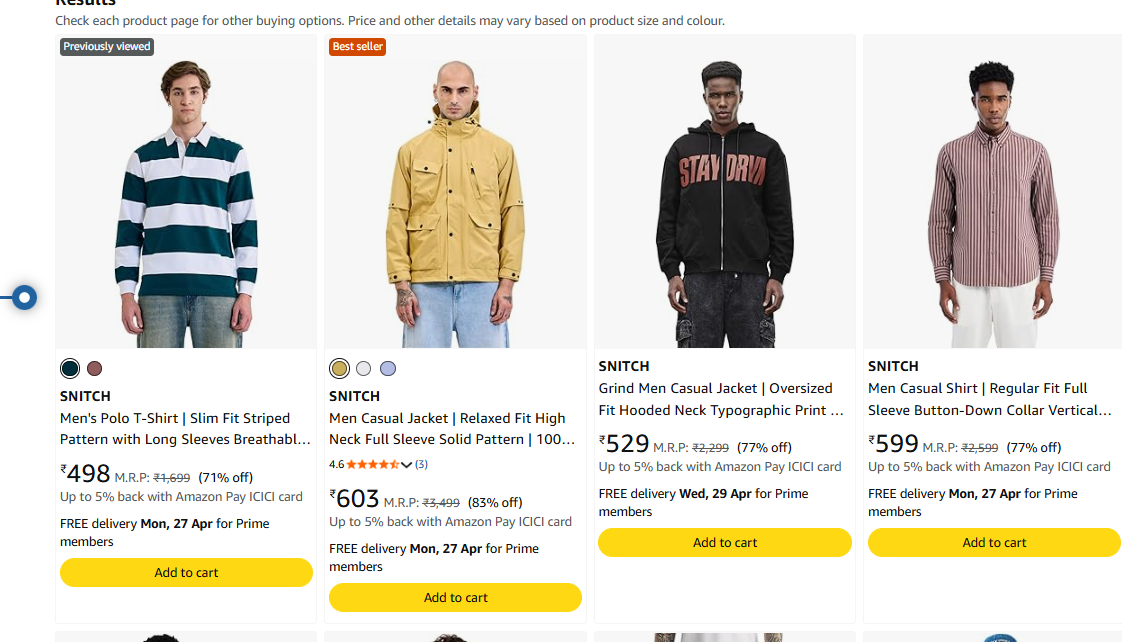Click the Previously viewed label

107,47
